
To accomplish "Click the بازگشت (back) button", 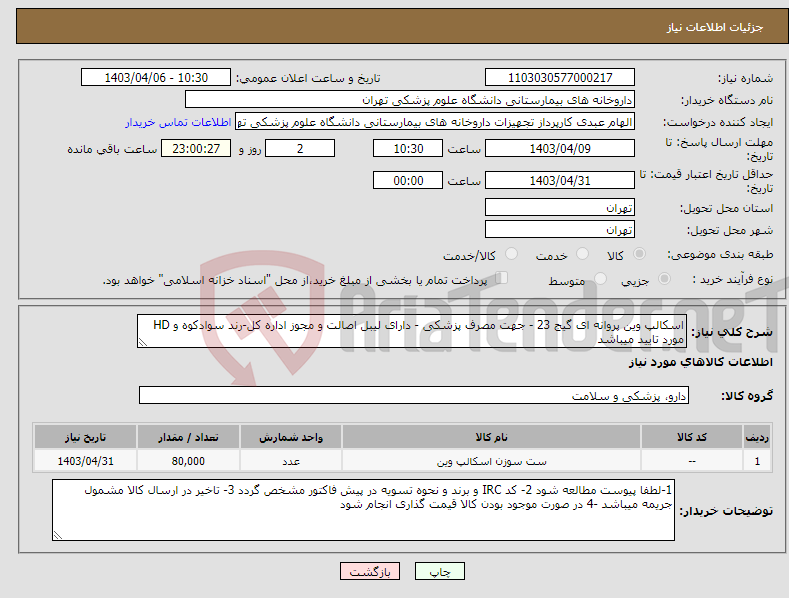I will (x=370, y=571).
